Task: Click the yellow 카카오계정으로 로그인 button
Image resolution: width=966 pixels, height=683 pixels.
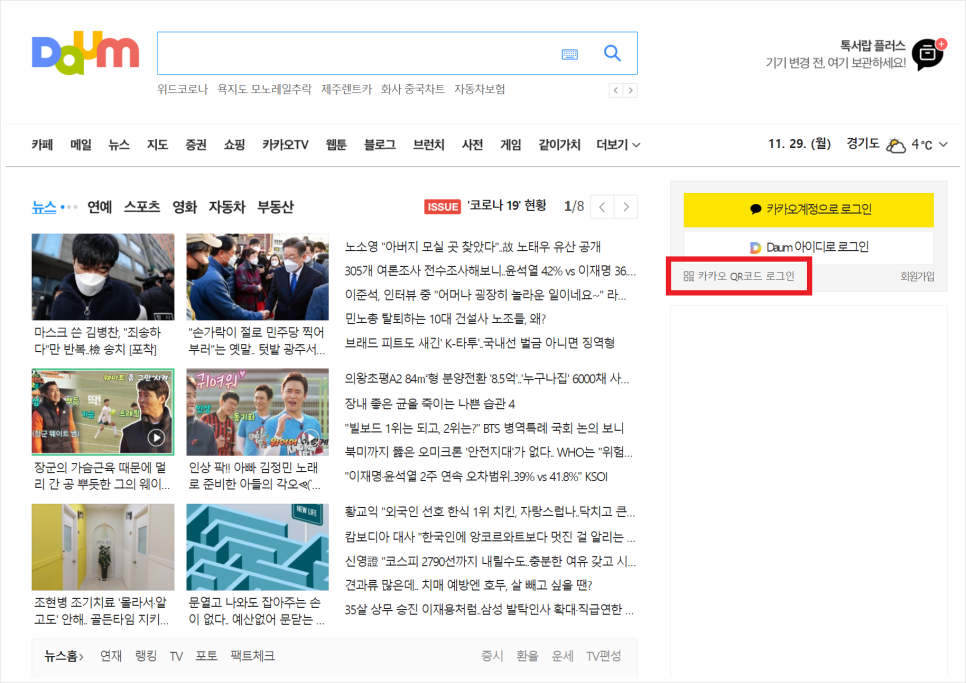Action: click(808, 209)
